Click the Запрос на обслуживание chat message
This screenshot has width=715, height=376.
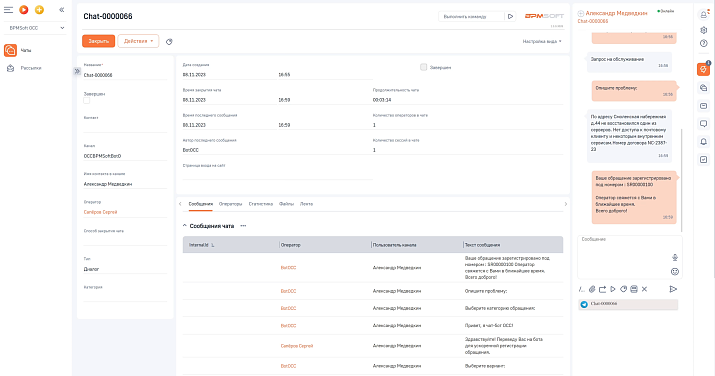coord(629,62)
